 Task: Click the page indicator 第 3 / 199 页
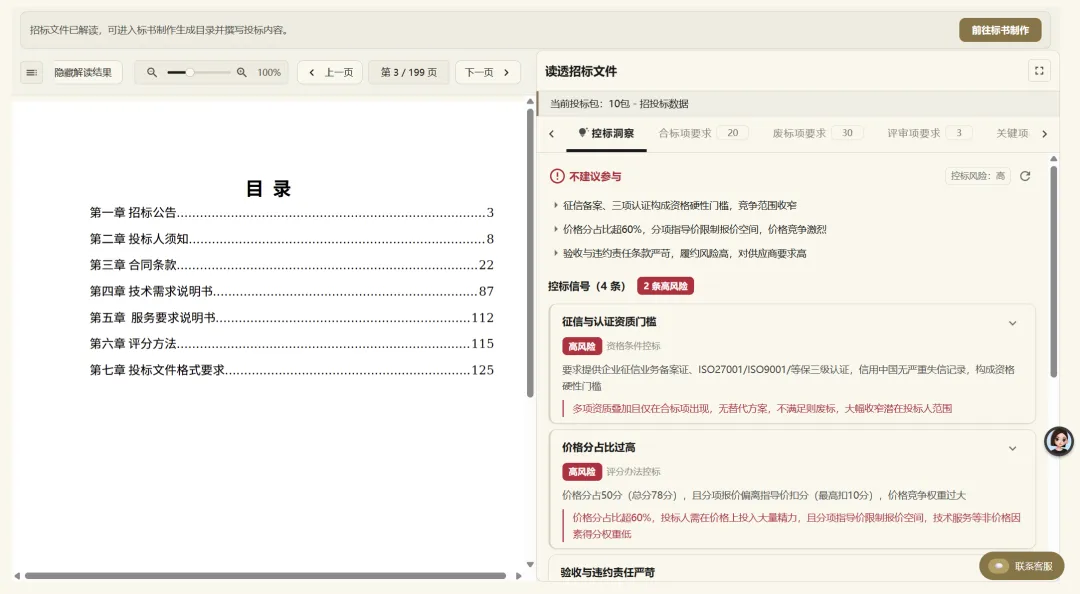(x=408, y=72)
